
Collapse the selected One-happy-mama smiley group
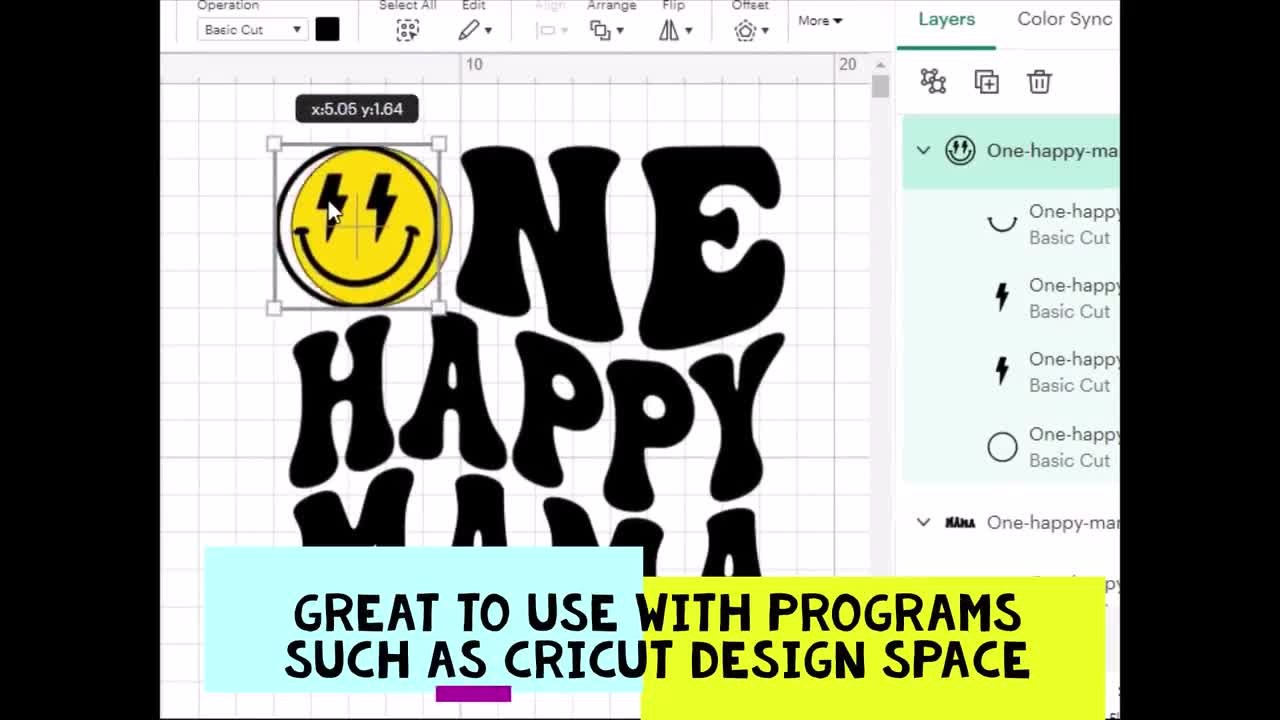(x=923, y=151)
